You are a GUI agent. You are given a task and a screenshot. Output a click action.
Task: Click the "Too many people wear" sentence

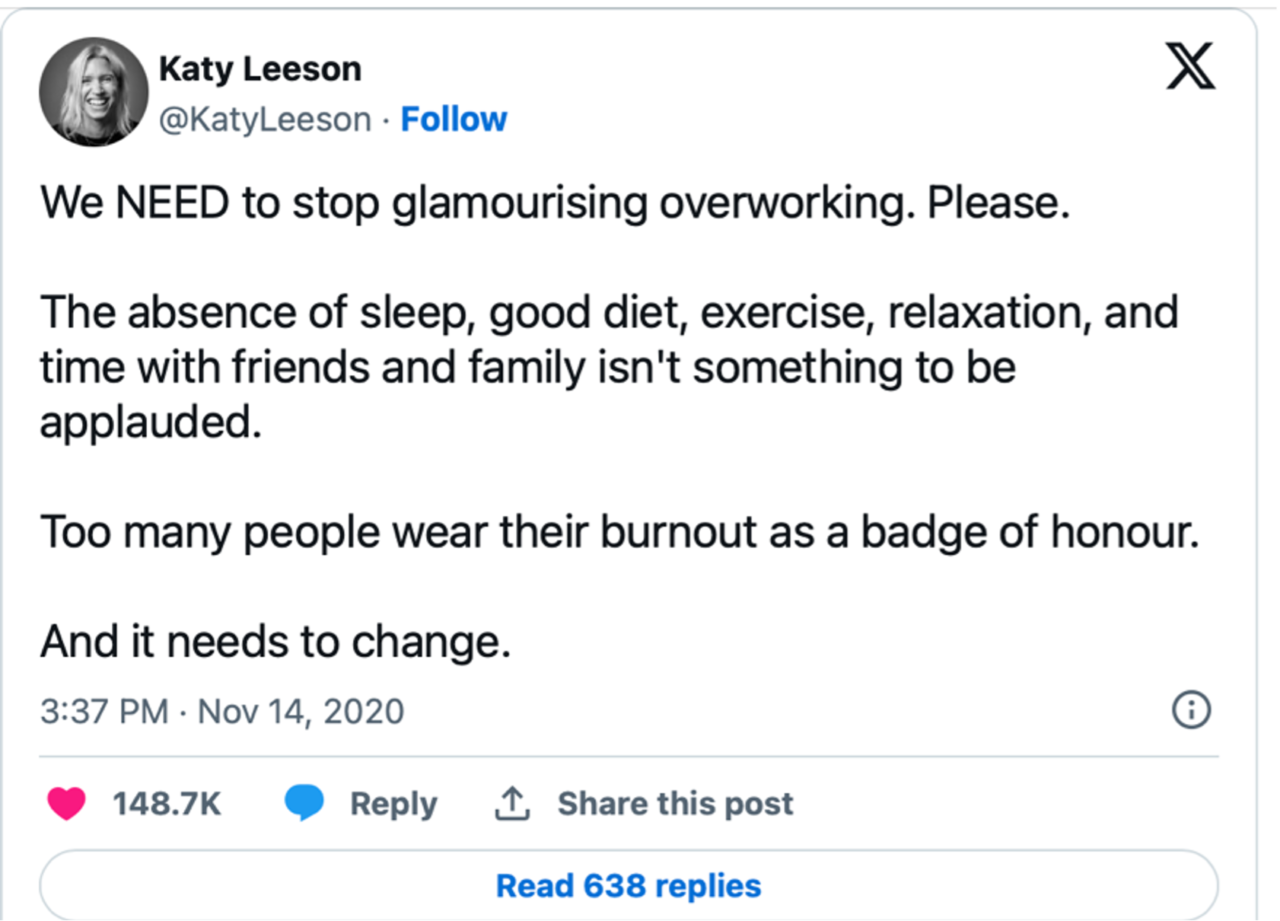point(618,532)
